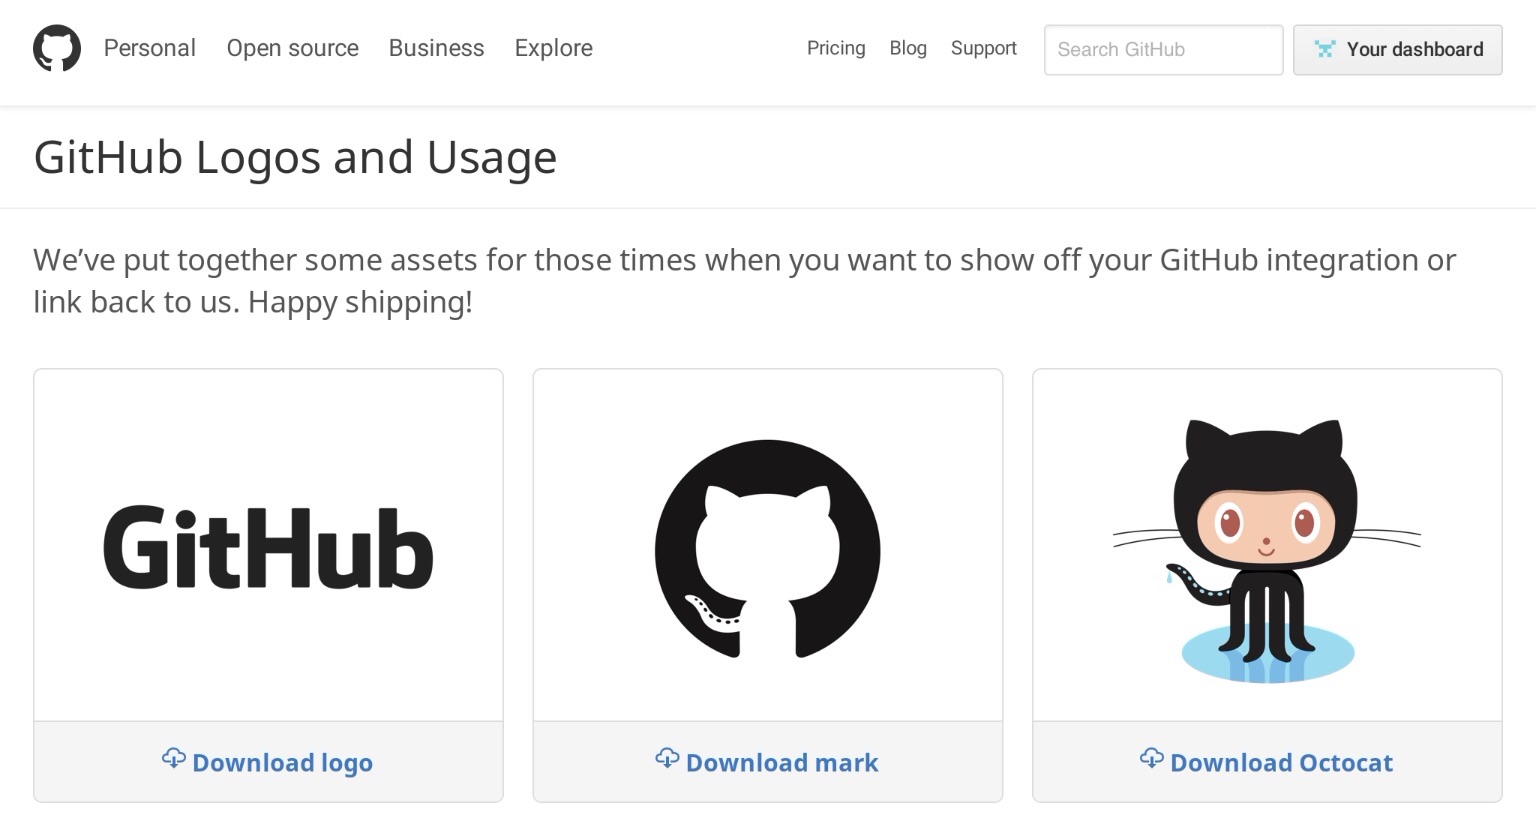1536x823 pixels.
Task: Click cloud download icon beside Download mark
Action: click(667, 759)
